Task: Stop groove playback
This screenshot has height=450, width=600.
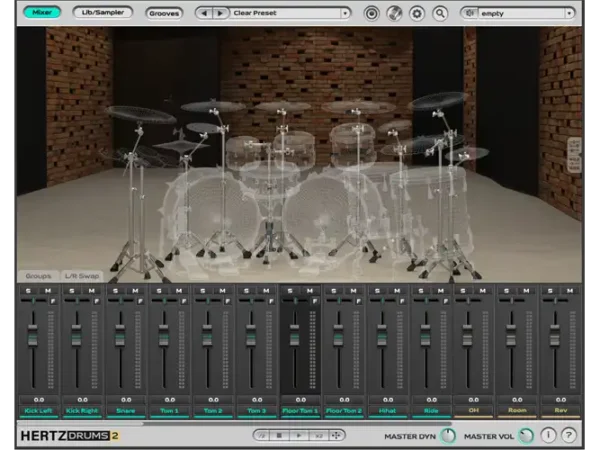Action: 280,435
